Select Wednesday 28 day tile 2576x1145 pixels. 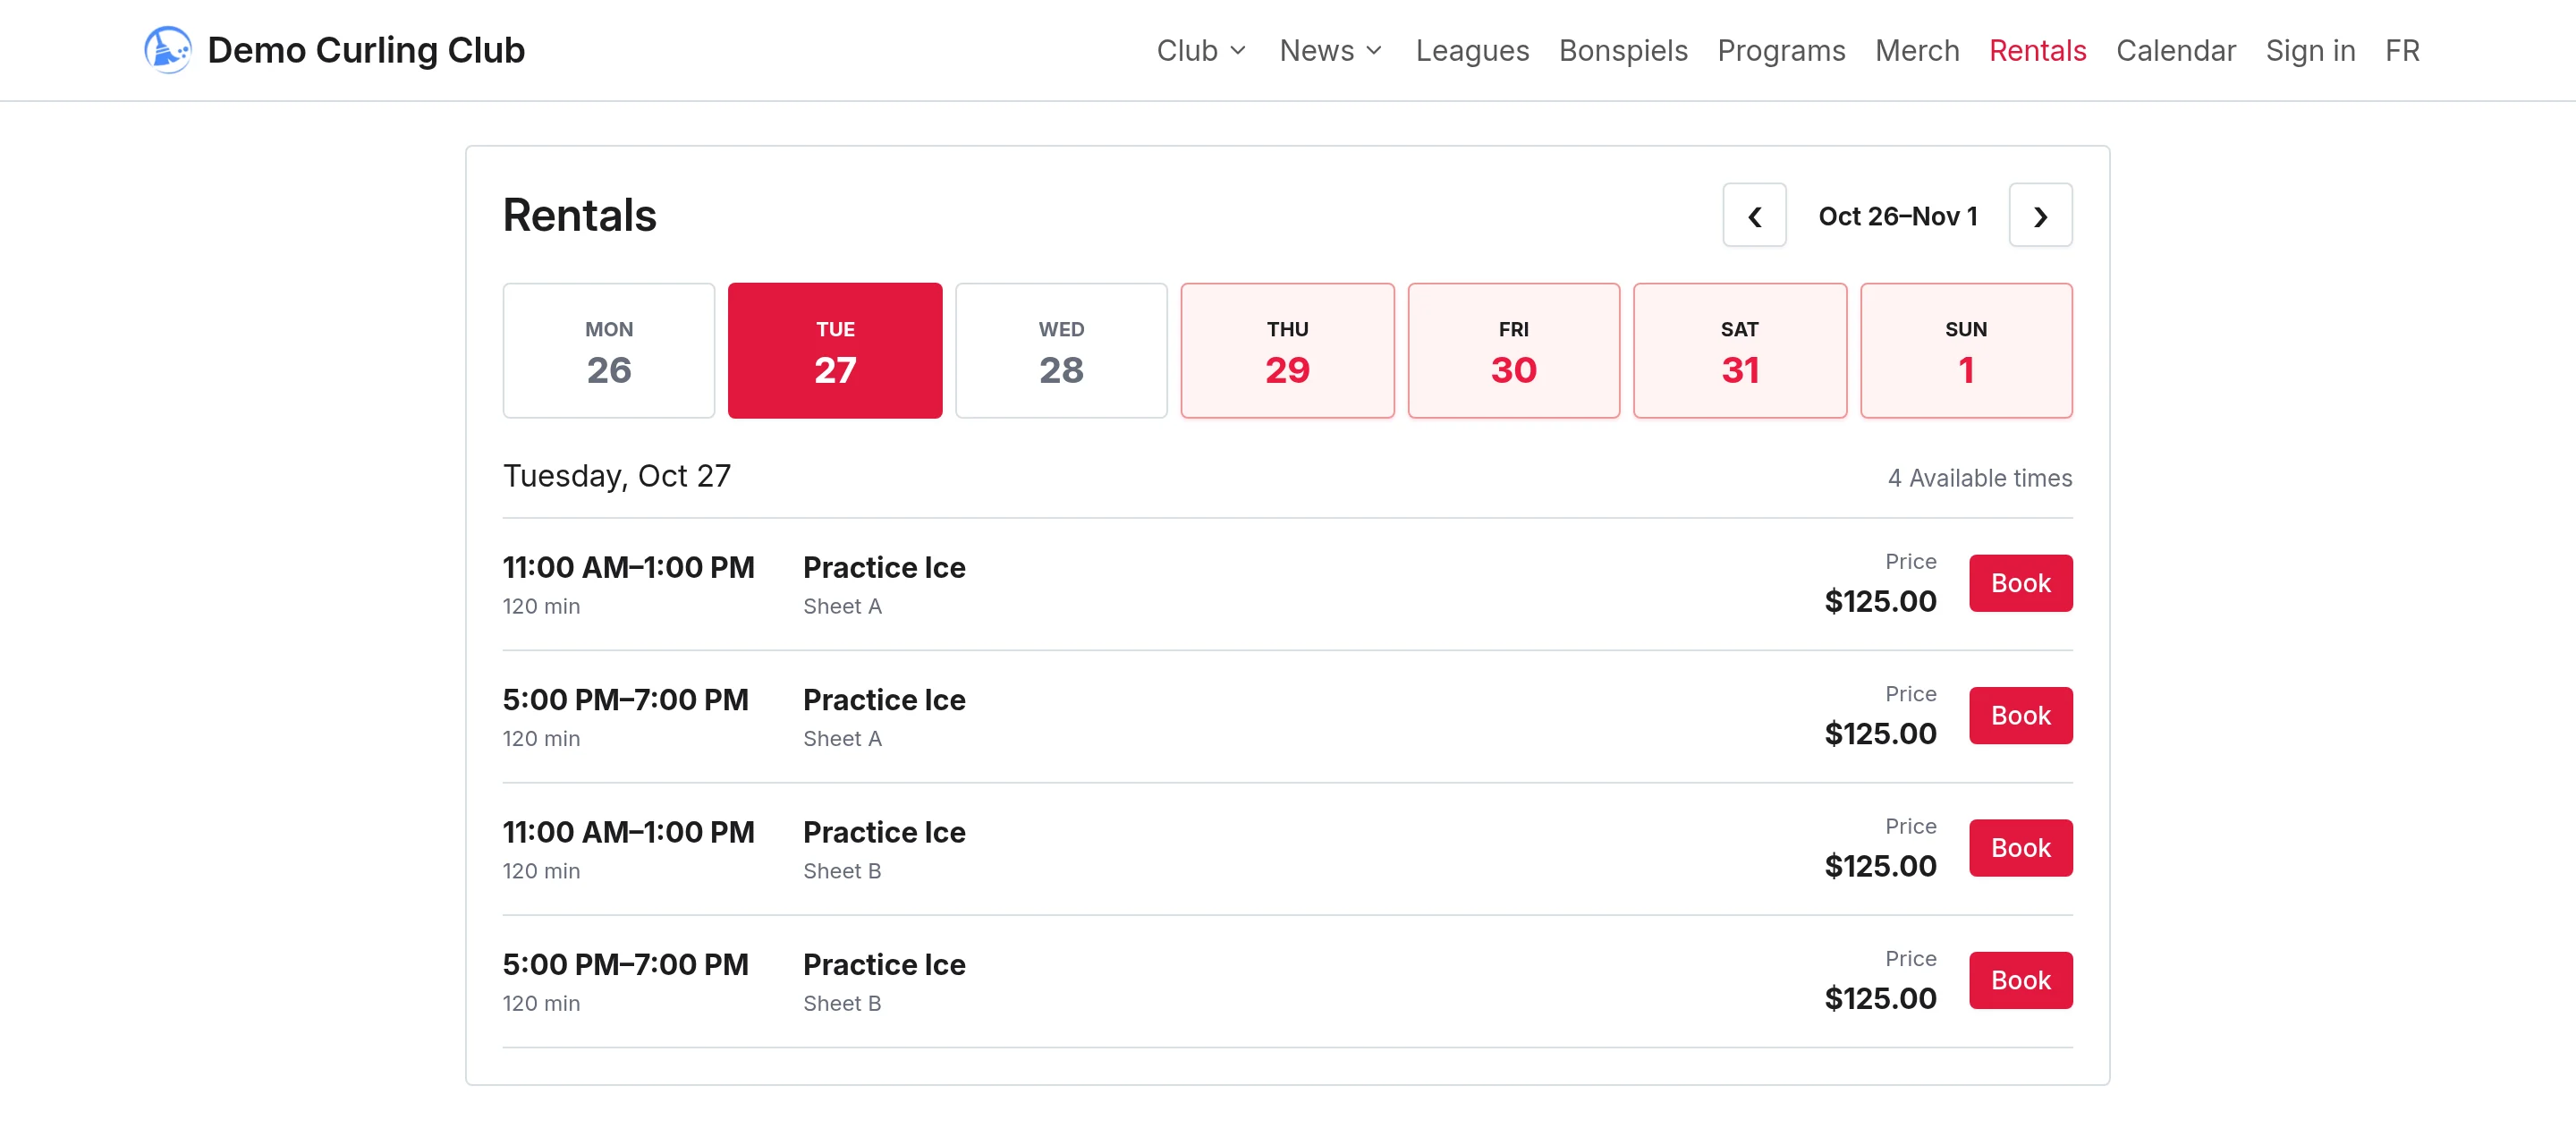[x=1061, y=350]
